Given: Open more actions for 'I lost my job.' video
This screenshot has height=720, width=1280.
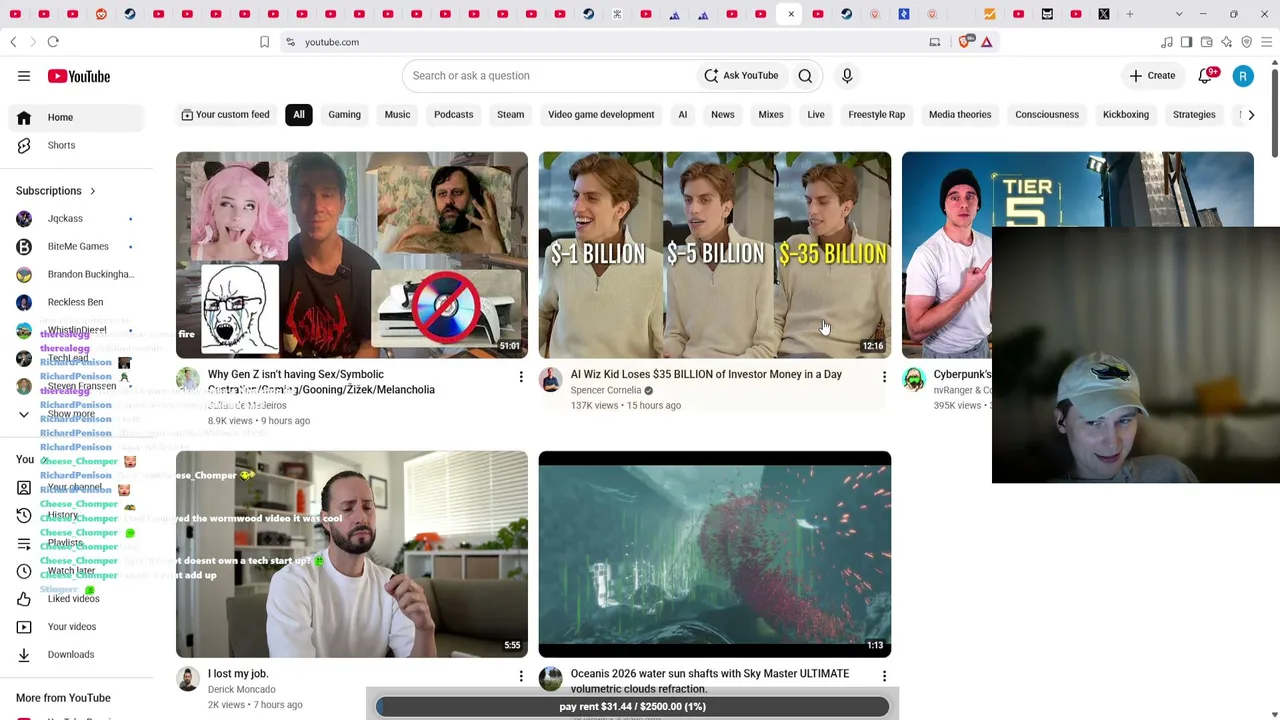Looking at the screenshot, I should pyautogui.click(x=521, y=677).
